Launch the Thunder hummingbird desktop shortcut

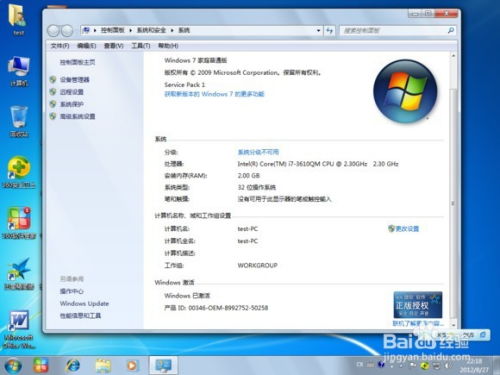(x=19, y=273)
